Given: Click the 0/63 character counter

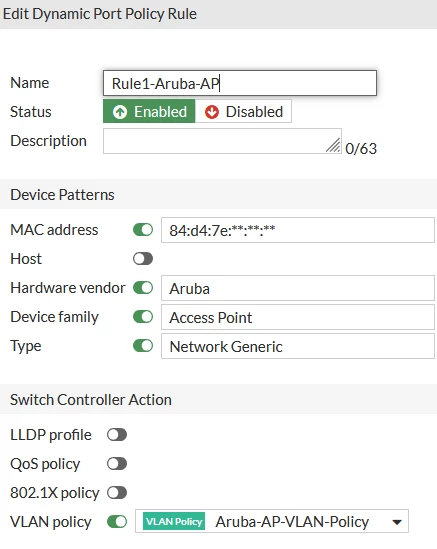Looking at the screenshot, I should pos(361,149).
